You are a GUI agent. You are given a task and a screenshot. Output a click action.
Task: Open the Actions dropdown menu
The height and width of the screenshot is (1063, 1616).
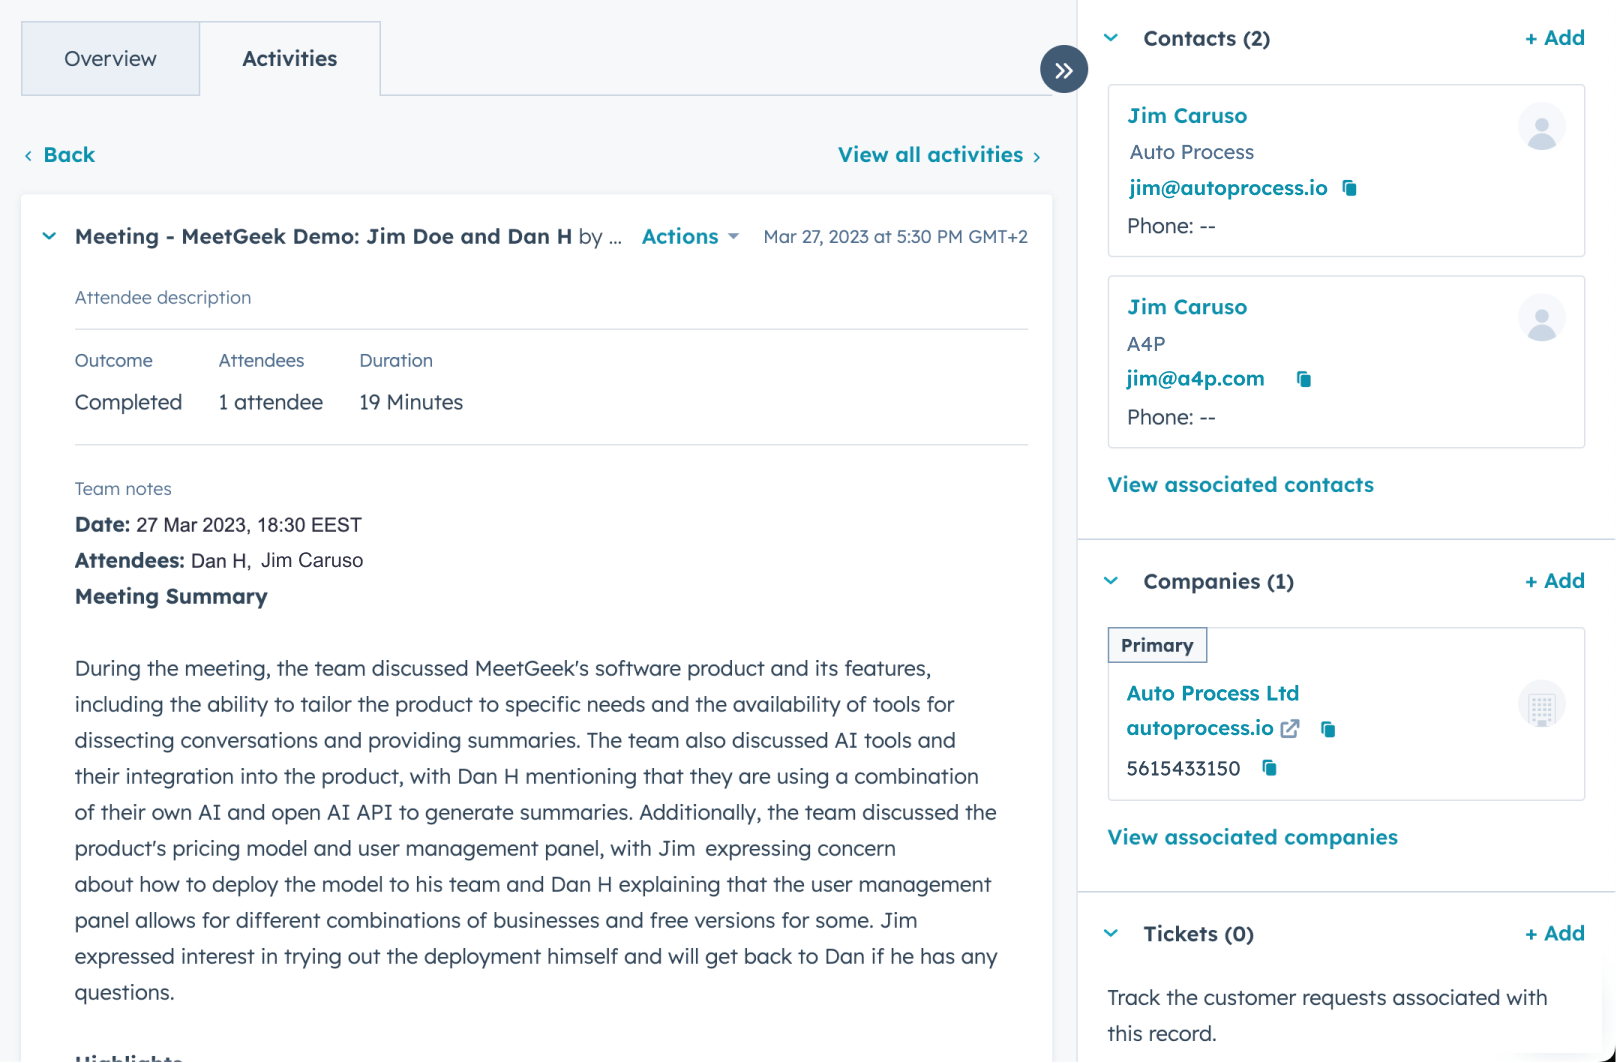pyautogui.click(x=690, y=236)
